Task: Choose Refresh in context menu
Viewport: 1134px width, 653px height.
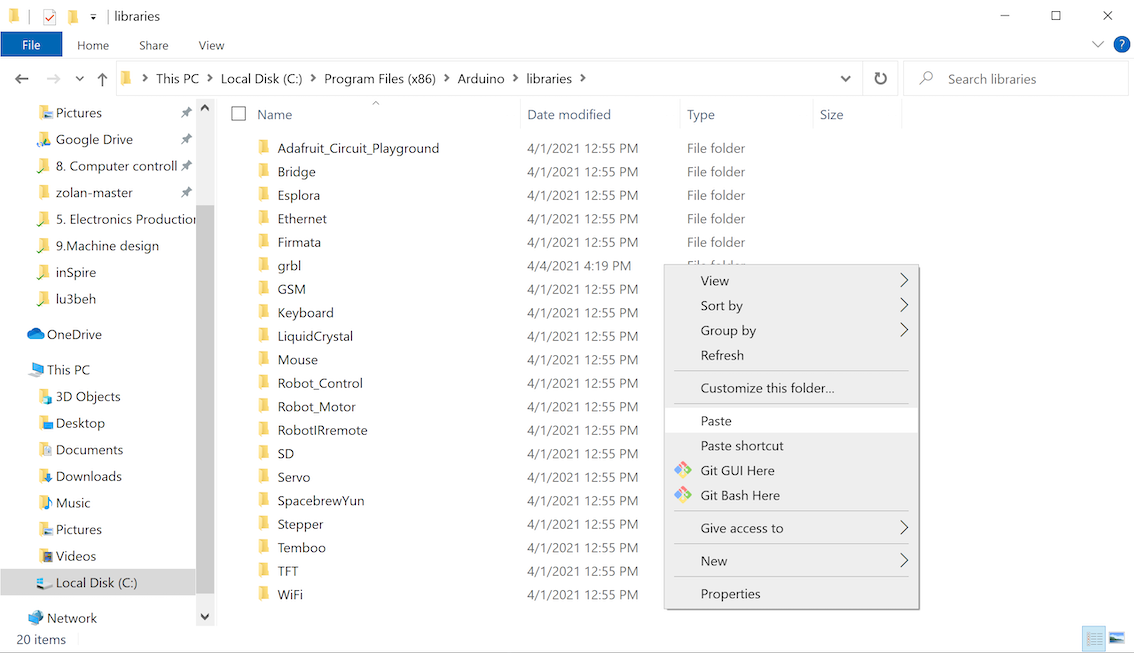Action: pyautogui.click(x=791, y=355)
